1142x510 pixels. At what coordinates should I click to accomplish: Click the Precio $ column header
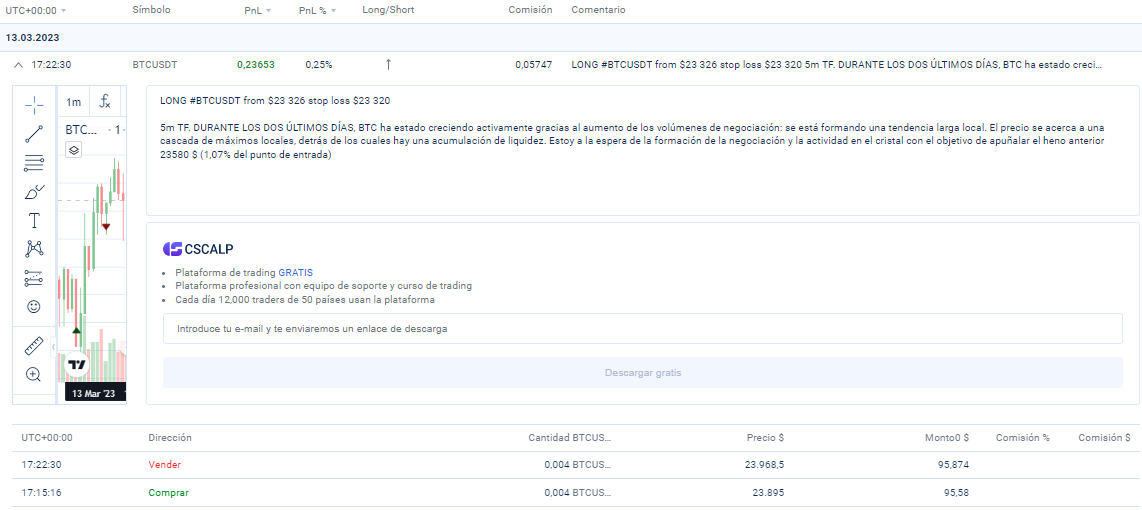coord(765,438)
